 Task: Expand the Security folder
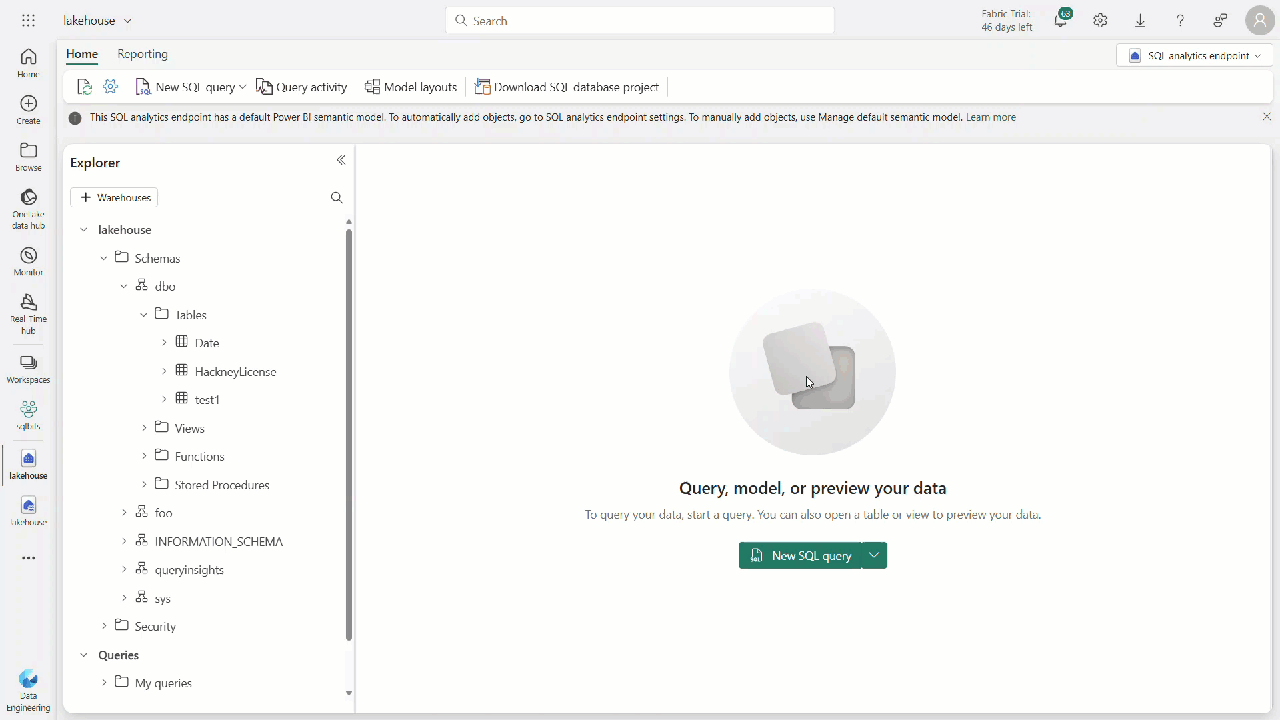pos(104,626)
